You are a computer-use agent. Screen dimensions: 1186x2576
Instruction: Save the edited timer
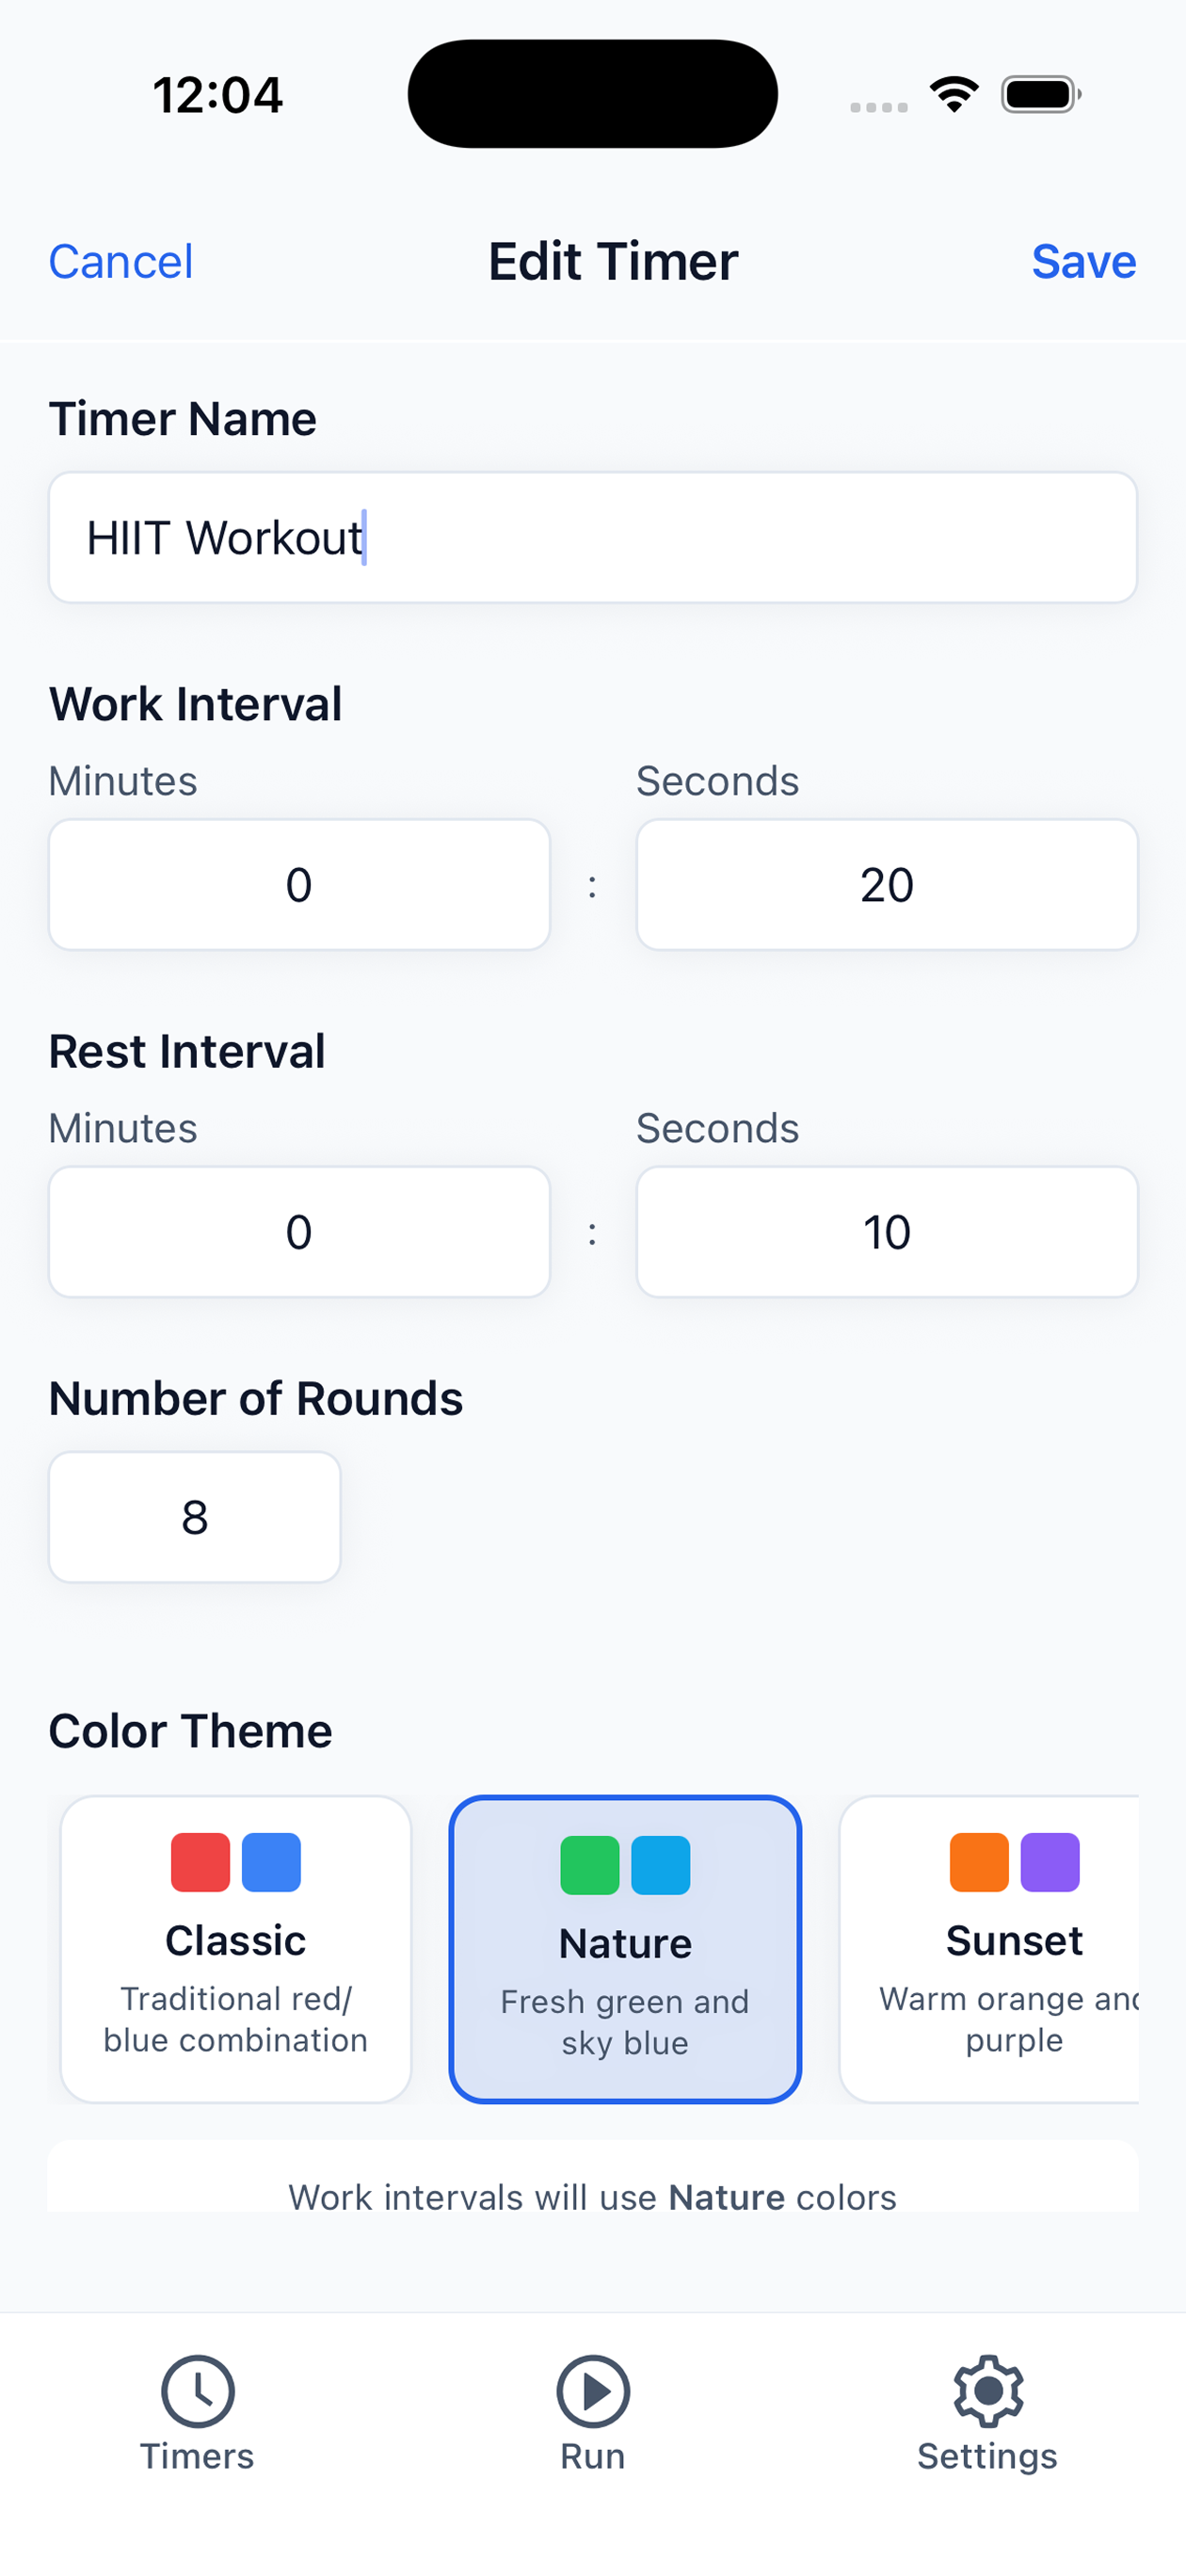[1084, 262]
